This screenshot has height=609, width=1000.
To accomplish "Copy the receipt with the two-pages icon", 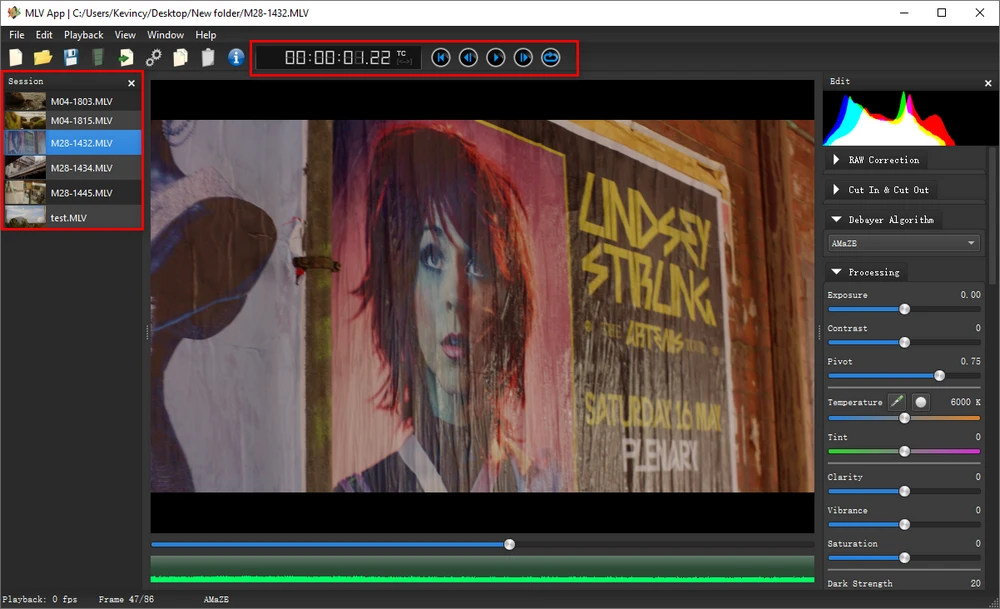I will [x=180, y=57].
